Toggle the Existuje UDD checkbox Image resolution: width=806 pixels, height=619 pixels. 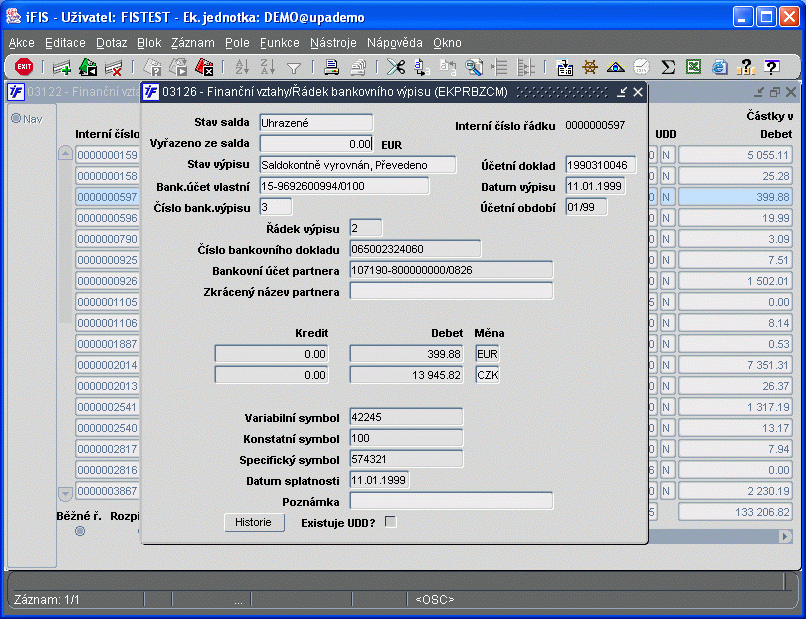[x=391, y=522]
